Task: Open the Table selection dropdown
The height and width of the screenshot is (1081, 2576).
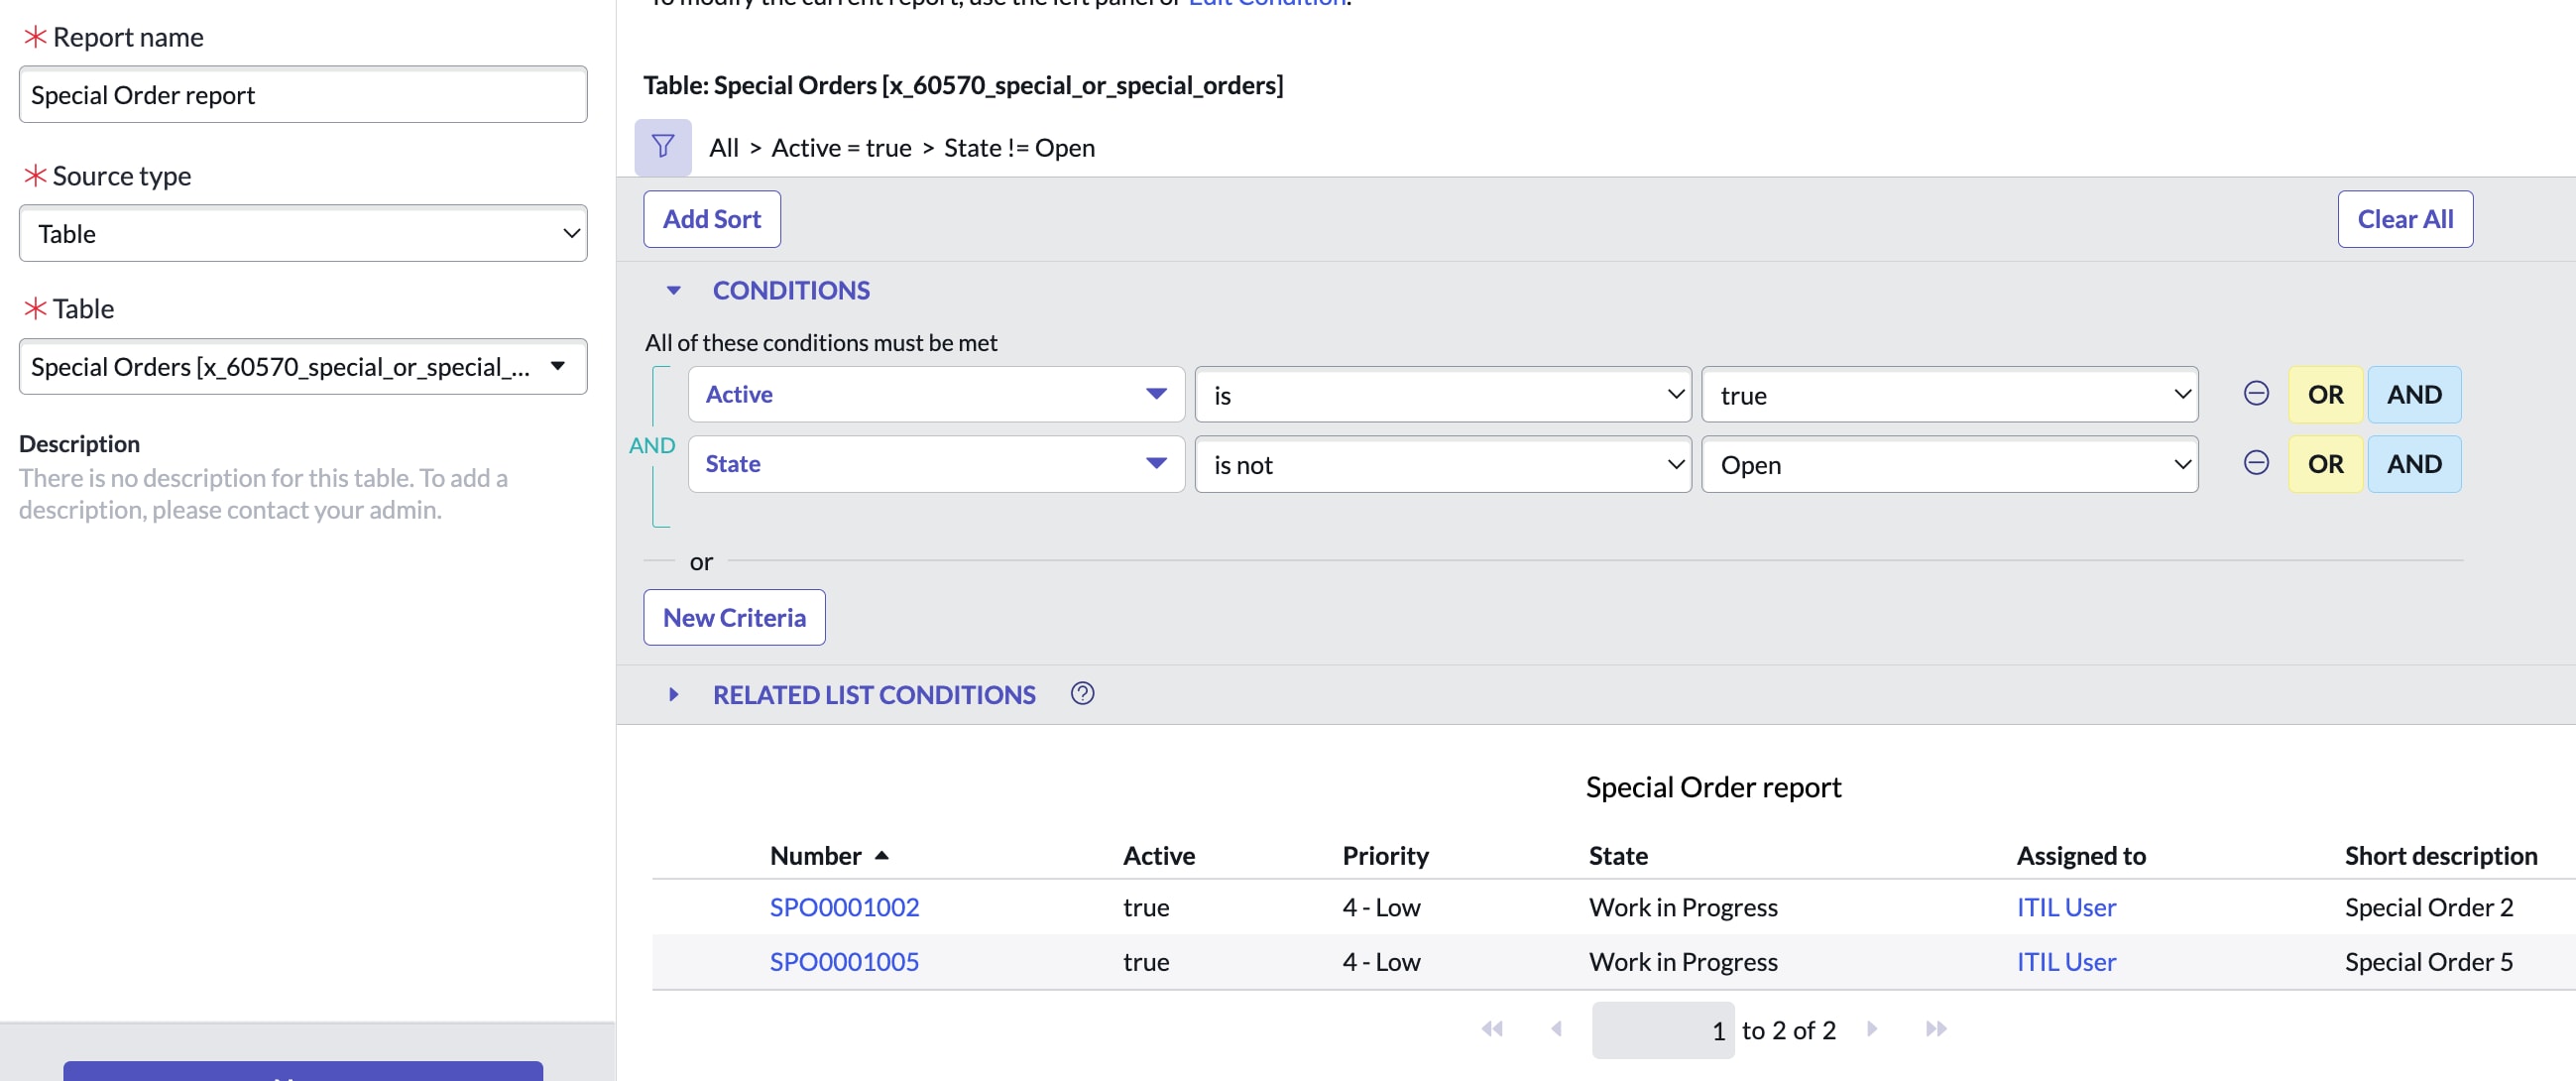Action: [302, 367]
